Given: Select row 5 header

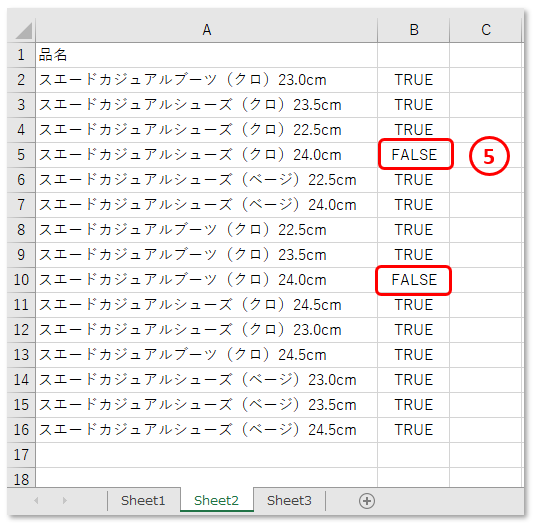Looking at the screenshot, I should (21, 155).
